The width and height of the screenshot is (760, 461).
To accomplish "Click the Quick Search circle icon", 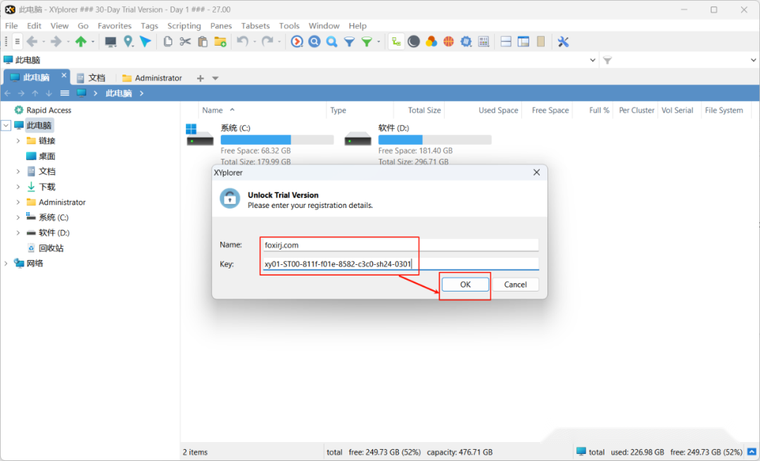I will point(314,42).
